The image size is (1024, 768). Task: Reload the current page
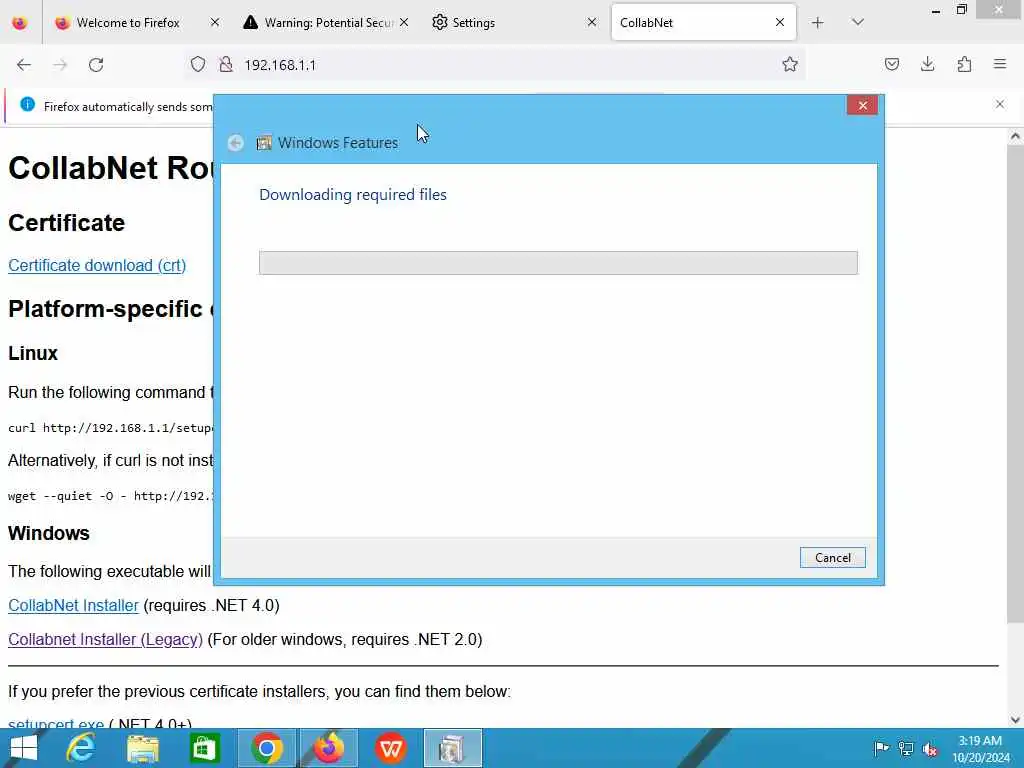click(96, 65)
